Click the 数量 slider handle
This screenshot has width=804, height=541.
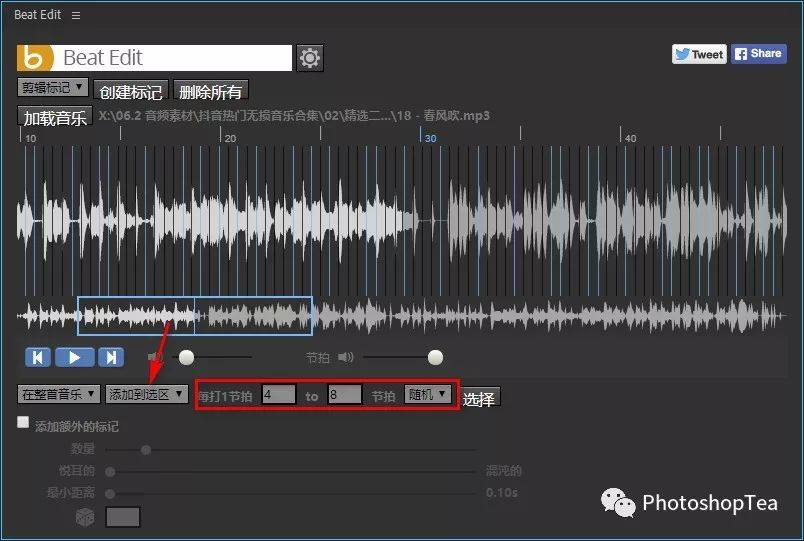point(146,450)
